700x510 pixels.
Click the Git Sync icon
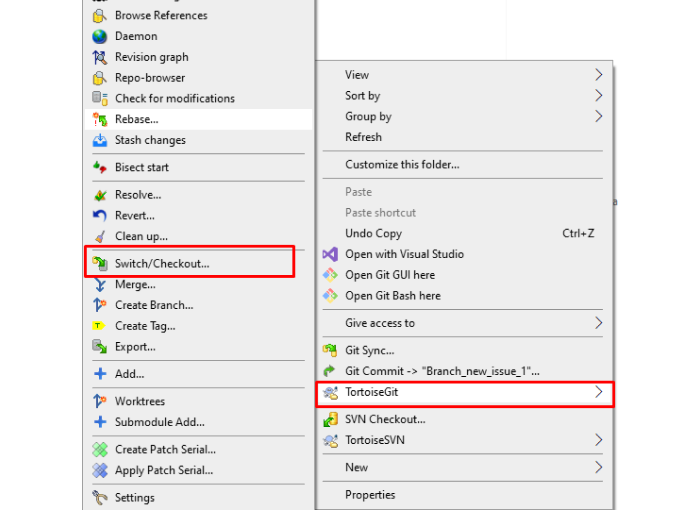click(330, 351)
